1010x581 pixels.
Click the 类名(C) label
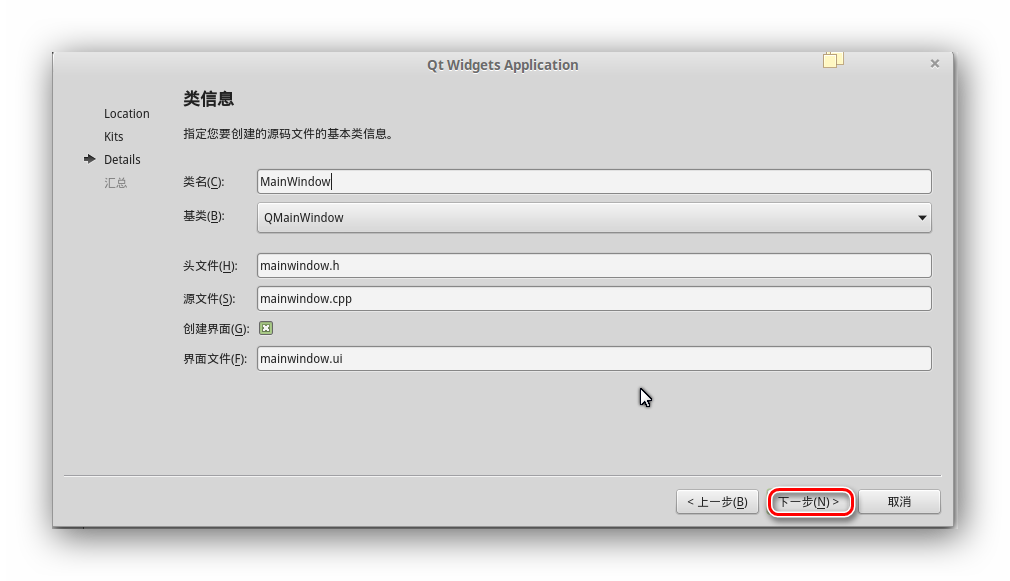click(x=204, y=182)
